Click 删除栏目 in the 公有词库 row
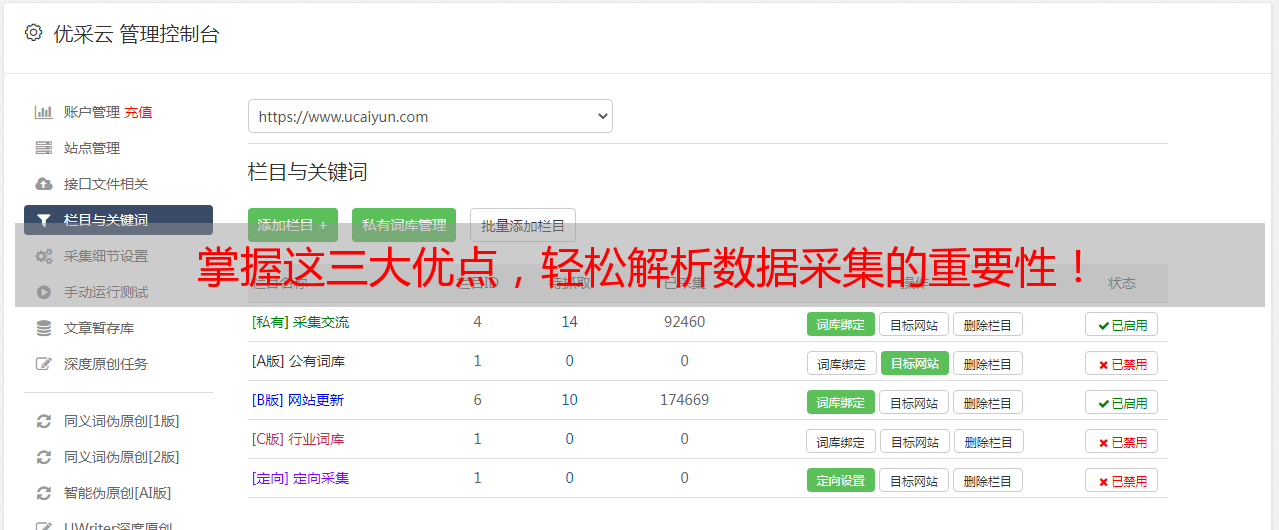Image resolution: width=1279 pixels, height=530 pixels. [988, 363]
